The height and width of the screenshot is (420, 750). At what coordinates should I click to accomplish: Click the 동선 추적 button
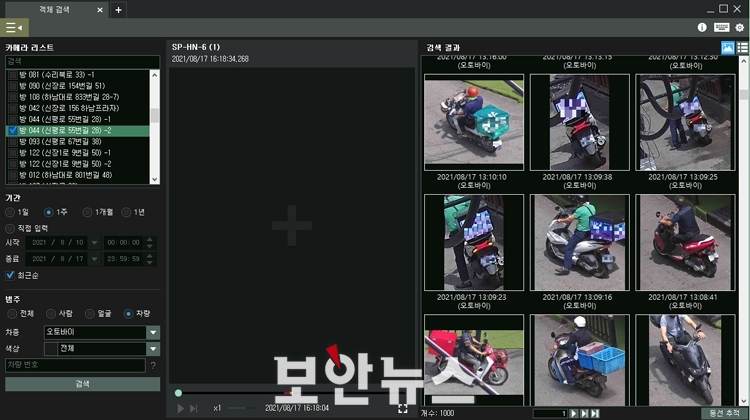[724, 413]
